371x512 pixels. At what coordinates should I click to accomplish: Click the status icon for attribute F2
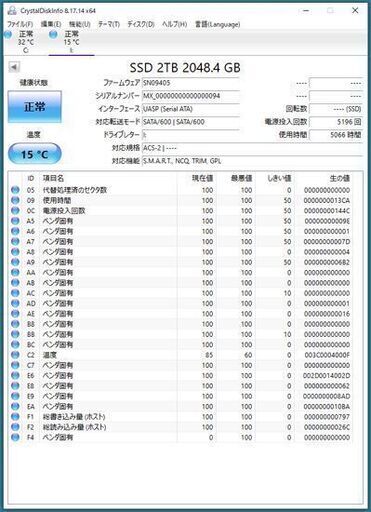click(15, 427)
